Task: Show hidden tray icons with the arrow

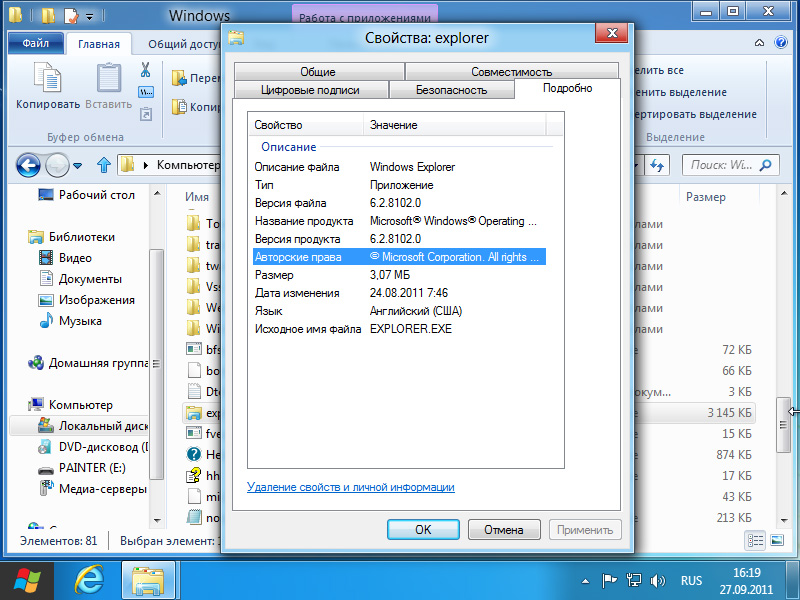Action: [586, 581]
